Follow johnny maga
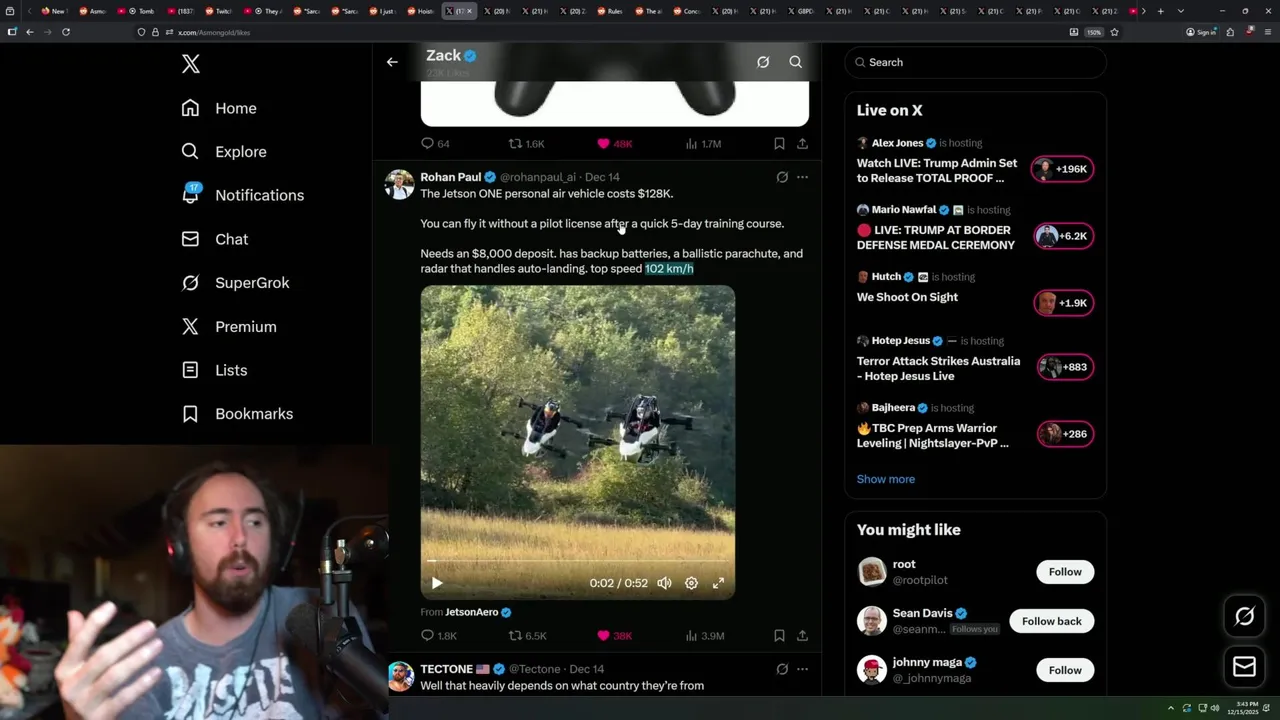 tap(1065, 670)
